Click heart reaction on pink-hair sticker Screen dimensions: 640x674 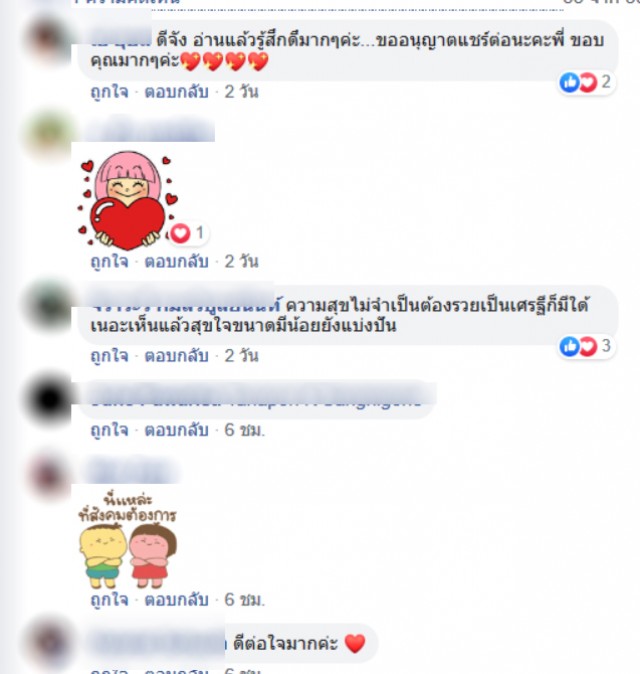[188, 233]
